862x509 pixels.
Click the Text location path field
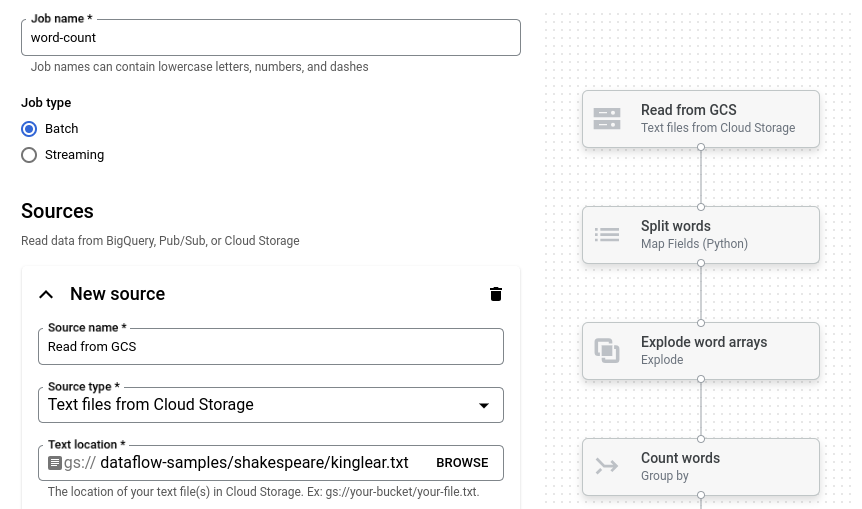[260, 463]
